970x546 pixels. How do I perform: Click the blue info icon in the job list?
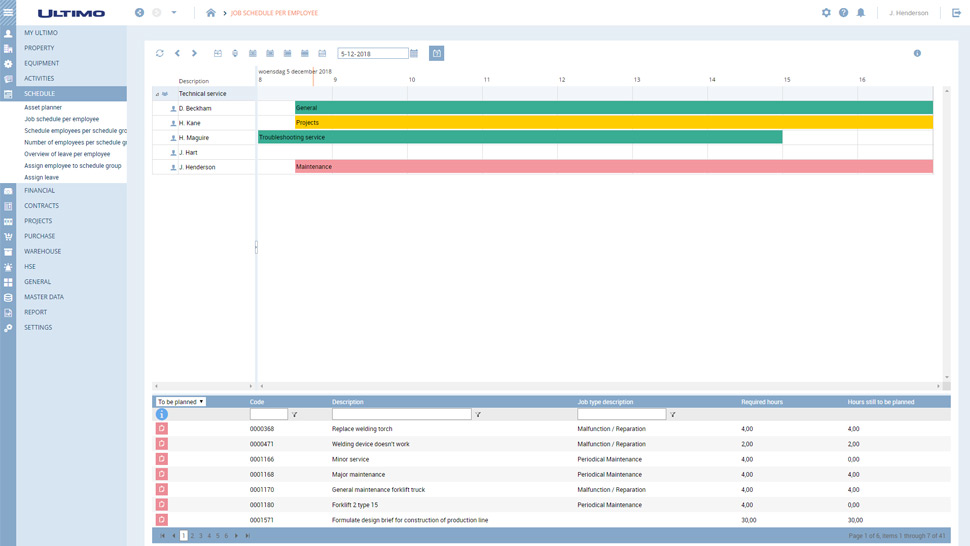162,414
